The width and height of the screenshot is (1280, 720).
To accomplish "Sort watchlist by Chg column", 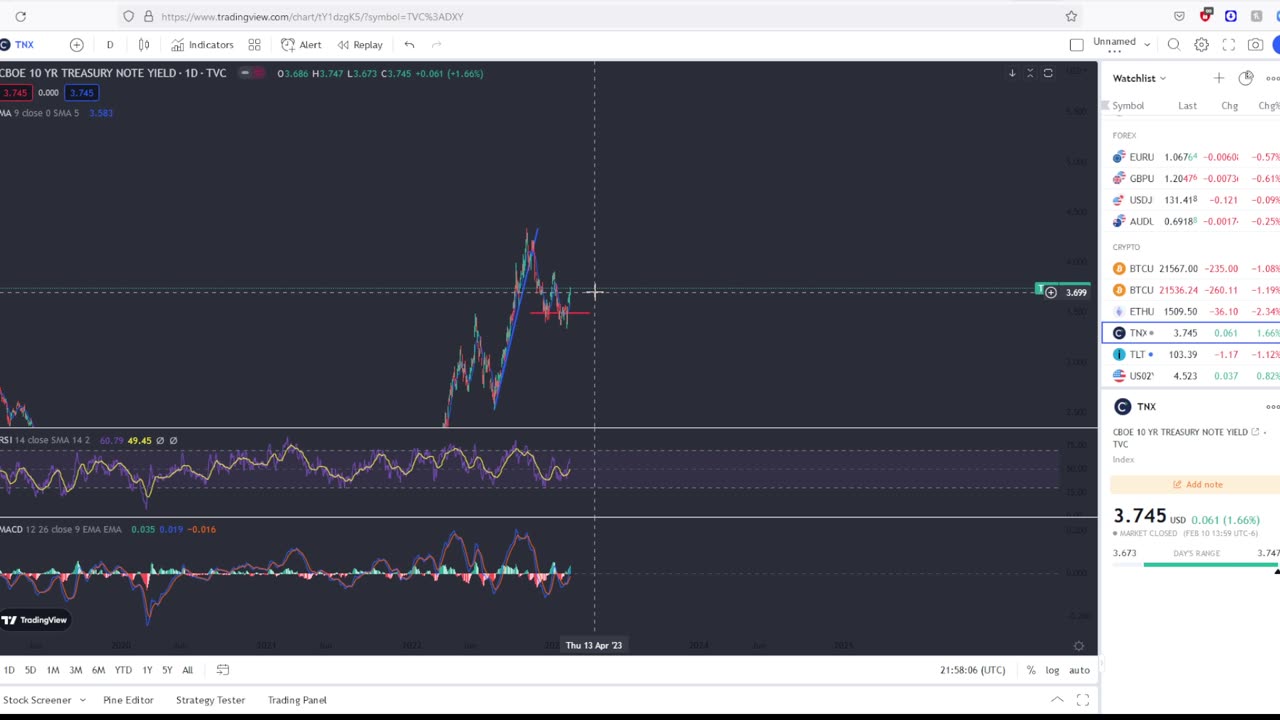I will 1229,106.
